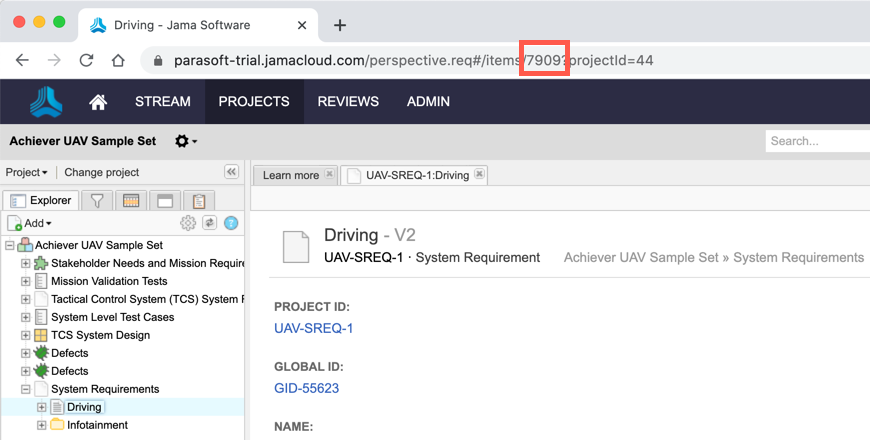
Task: Open the Test Plans clipboard tab
Action: coord(199,200)
